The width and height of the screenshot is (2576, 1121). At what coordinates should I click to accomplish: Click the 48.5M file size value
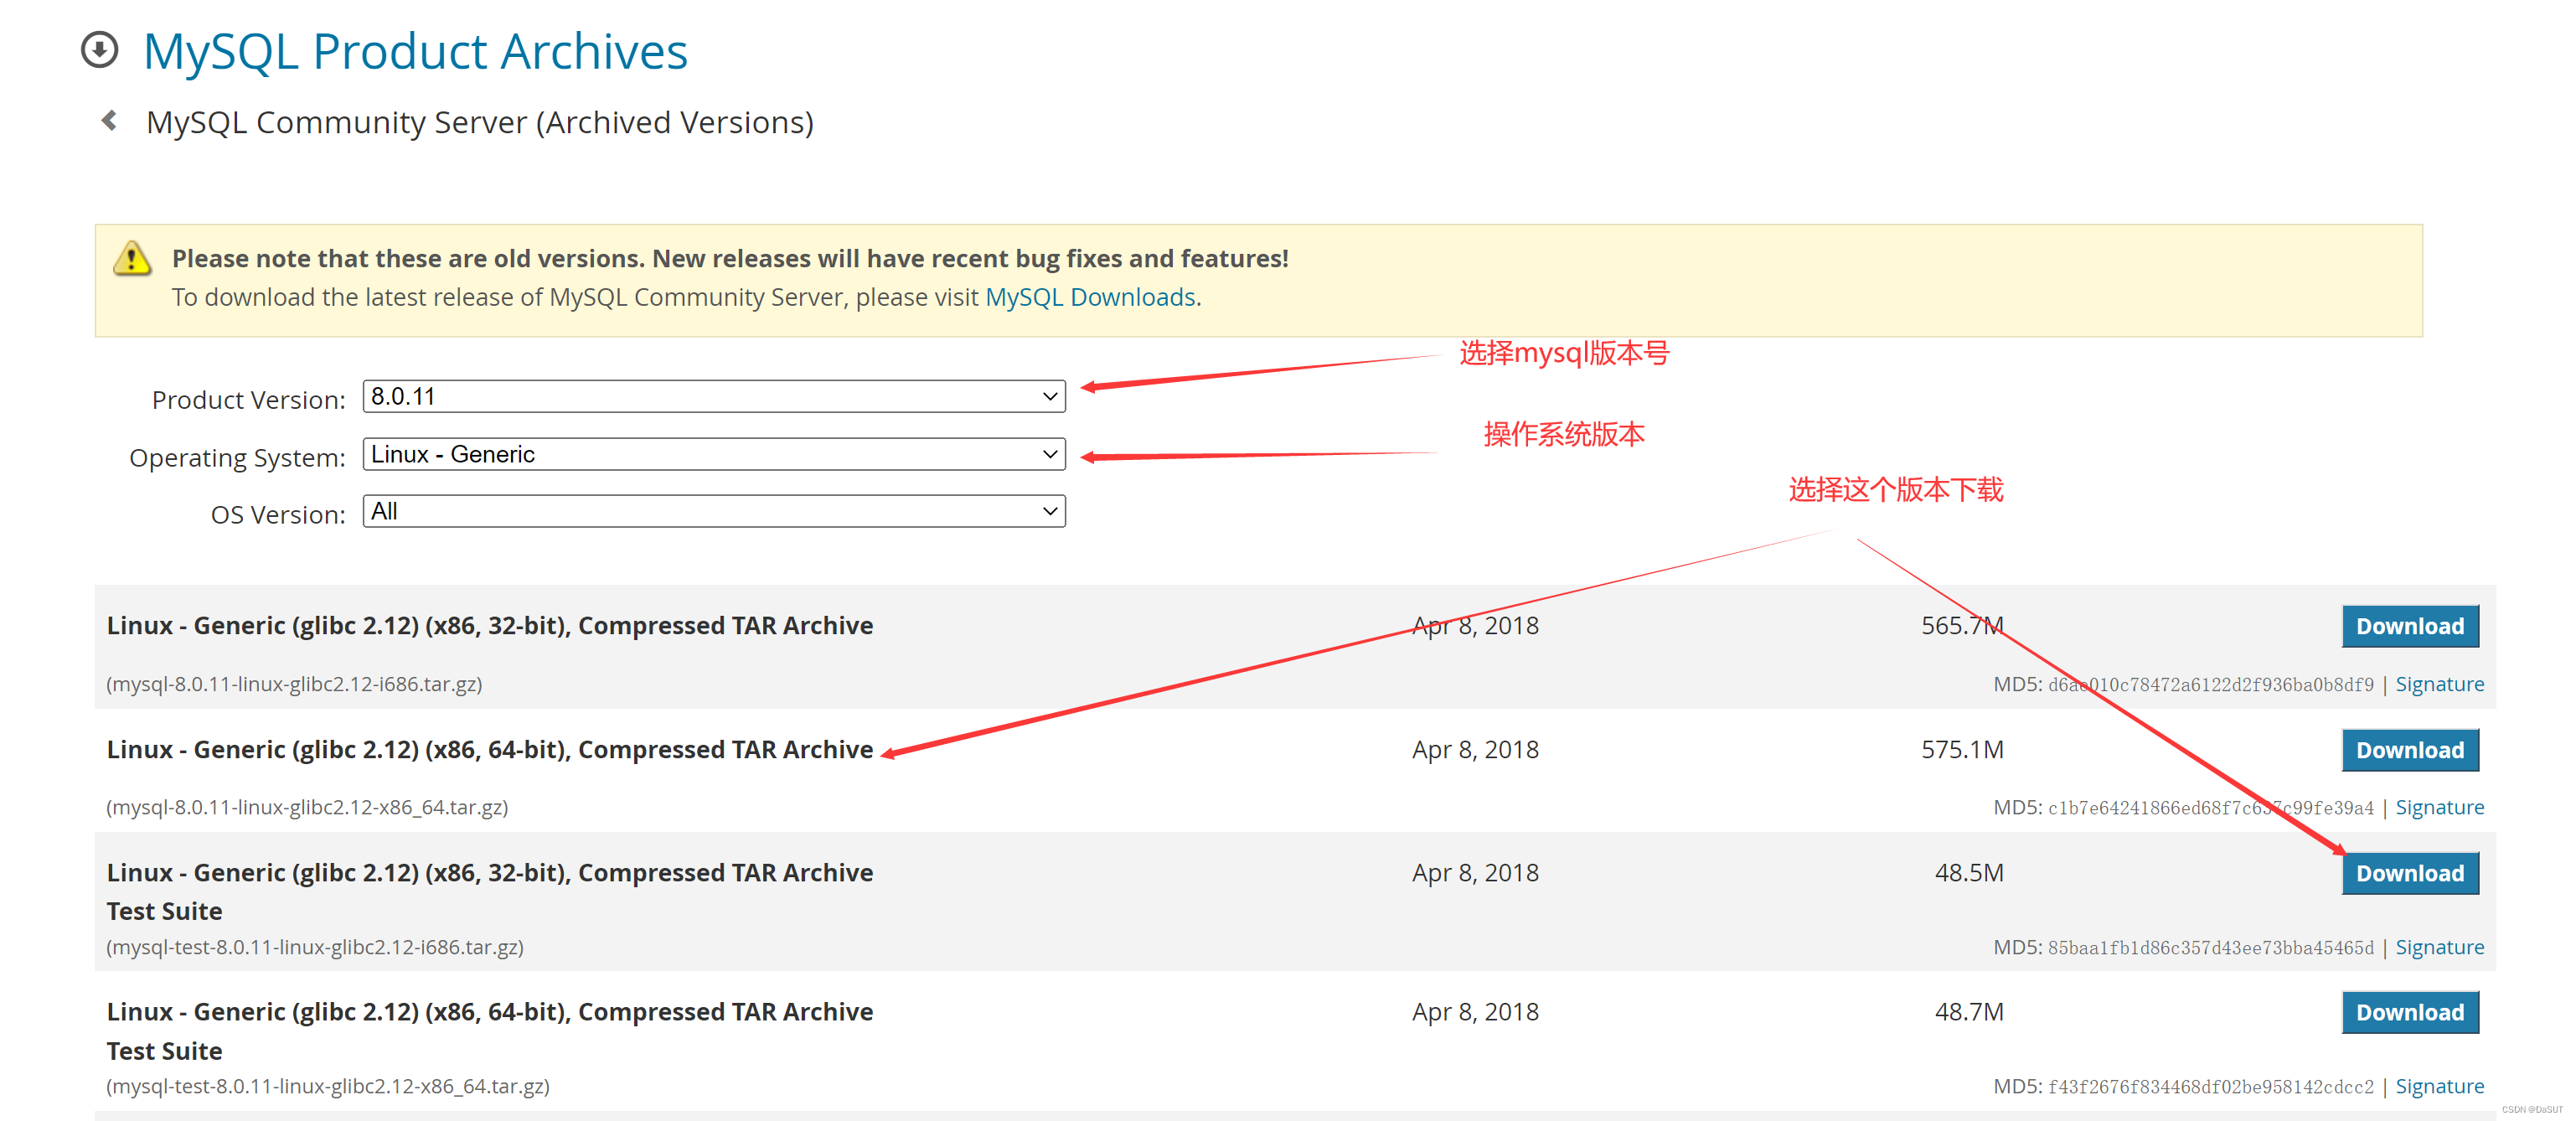point(1969,872)
